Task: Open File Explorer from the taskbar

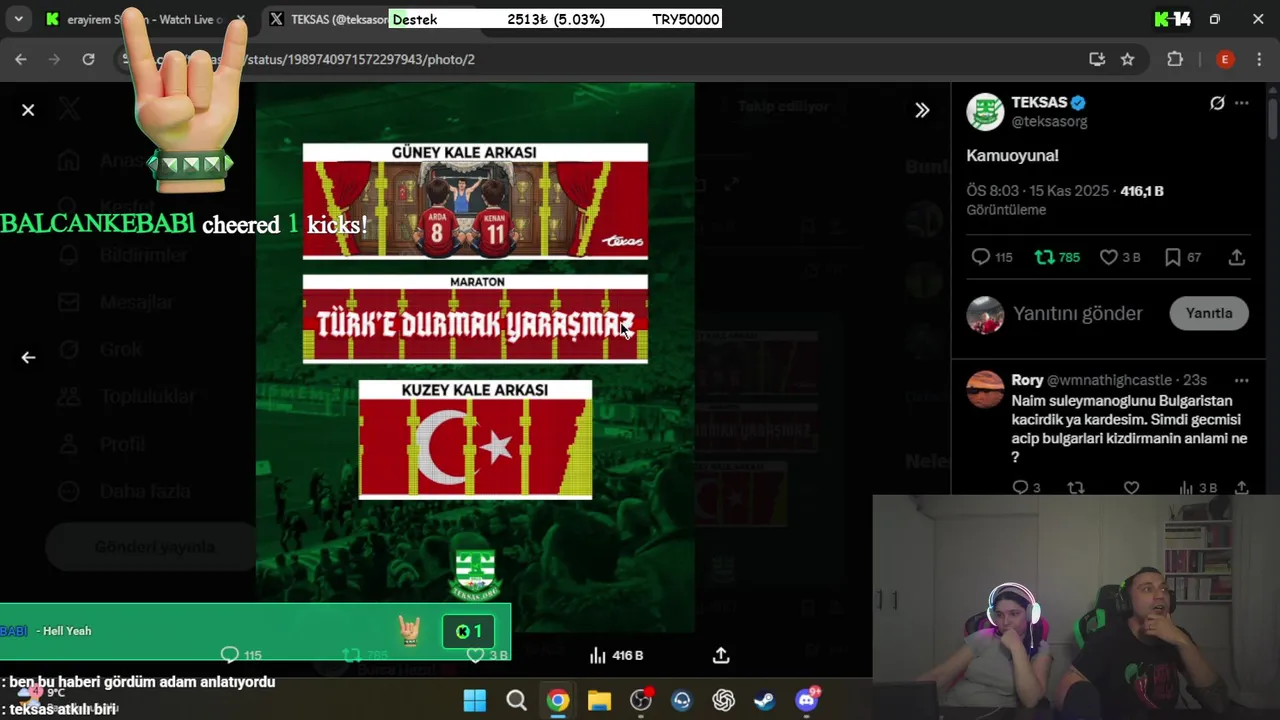Action: (x=599, y=700)
